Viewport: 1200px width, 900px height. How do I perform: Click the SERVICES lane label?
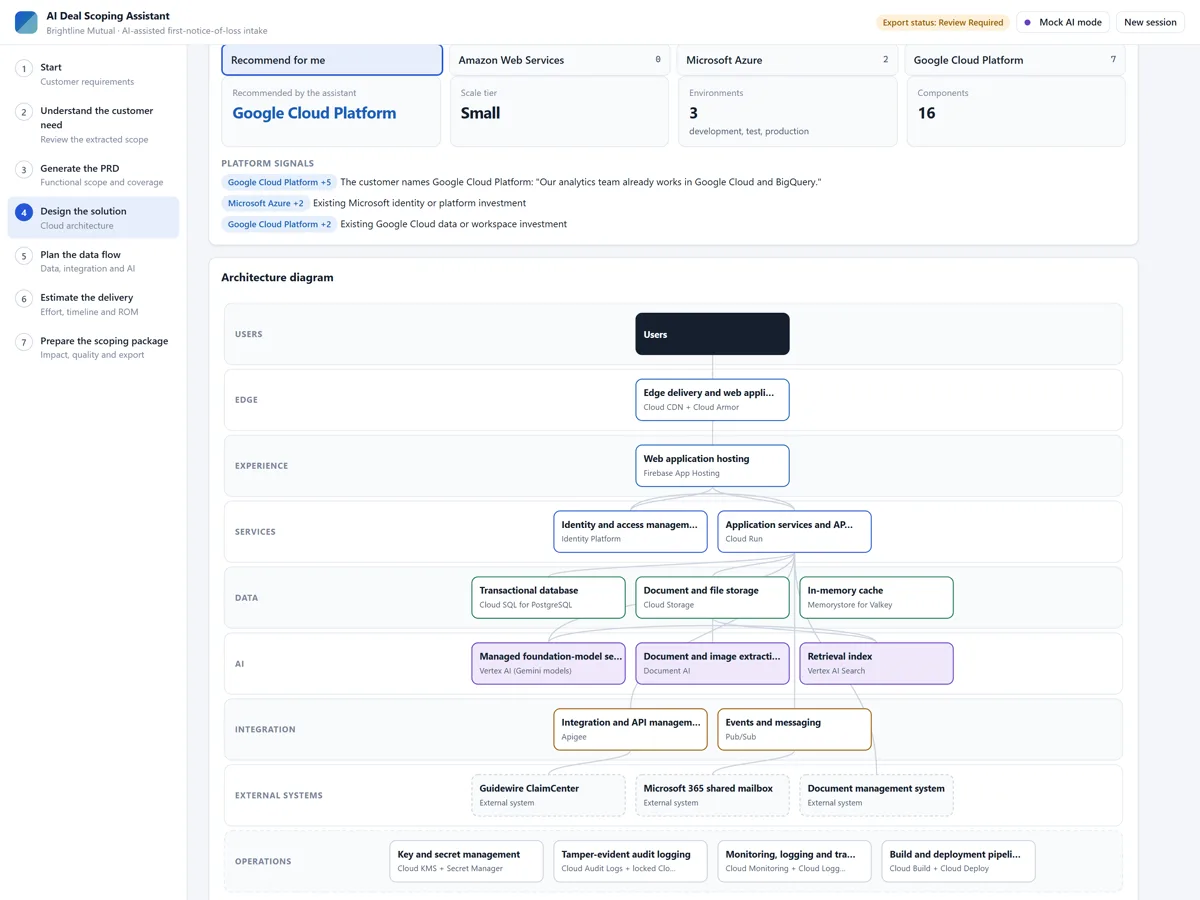coord(255,532)
